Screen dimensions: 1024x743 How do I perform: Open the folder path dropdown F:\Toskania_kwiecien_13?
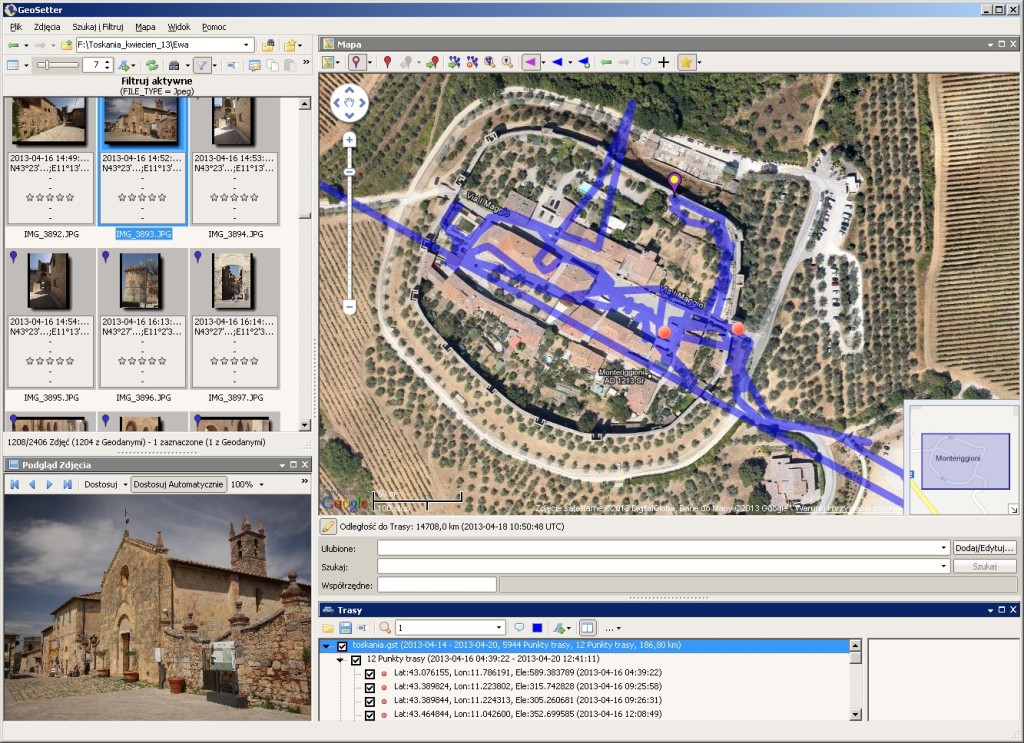pyautogui.click(x=248, y=45)
